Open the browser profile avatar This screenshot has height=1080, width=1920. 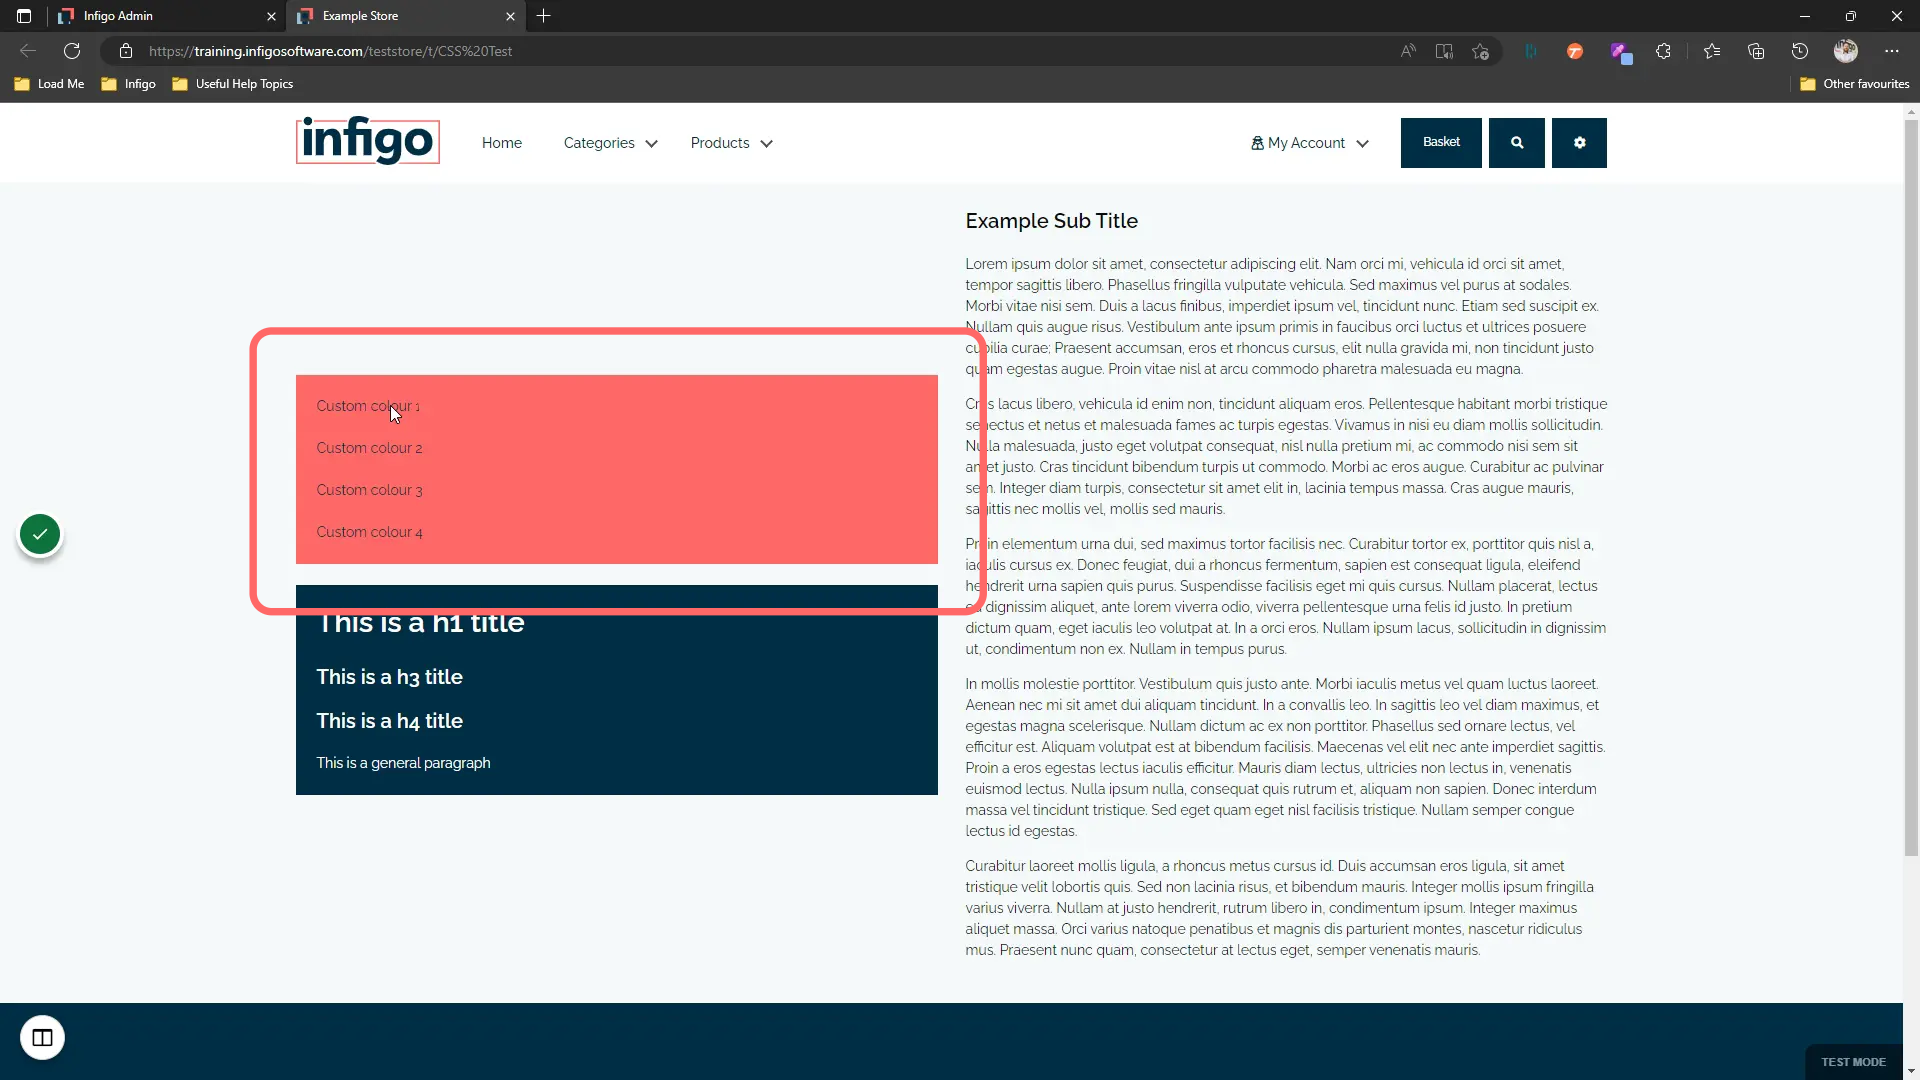(x=1845, y=51)
